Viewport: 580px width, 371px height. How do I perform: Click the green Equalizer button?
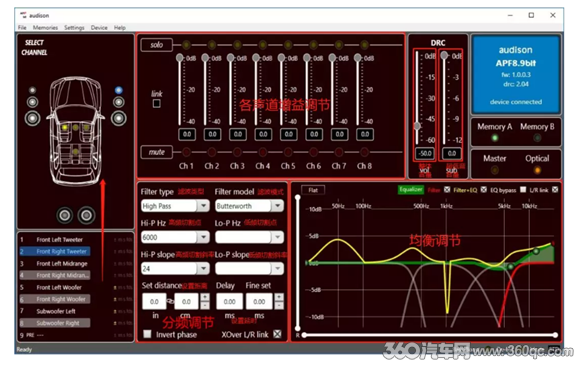411,189
